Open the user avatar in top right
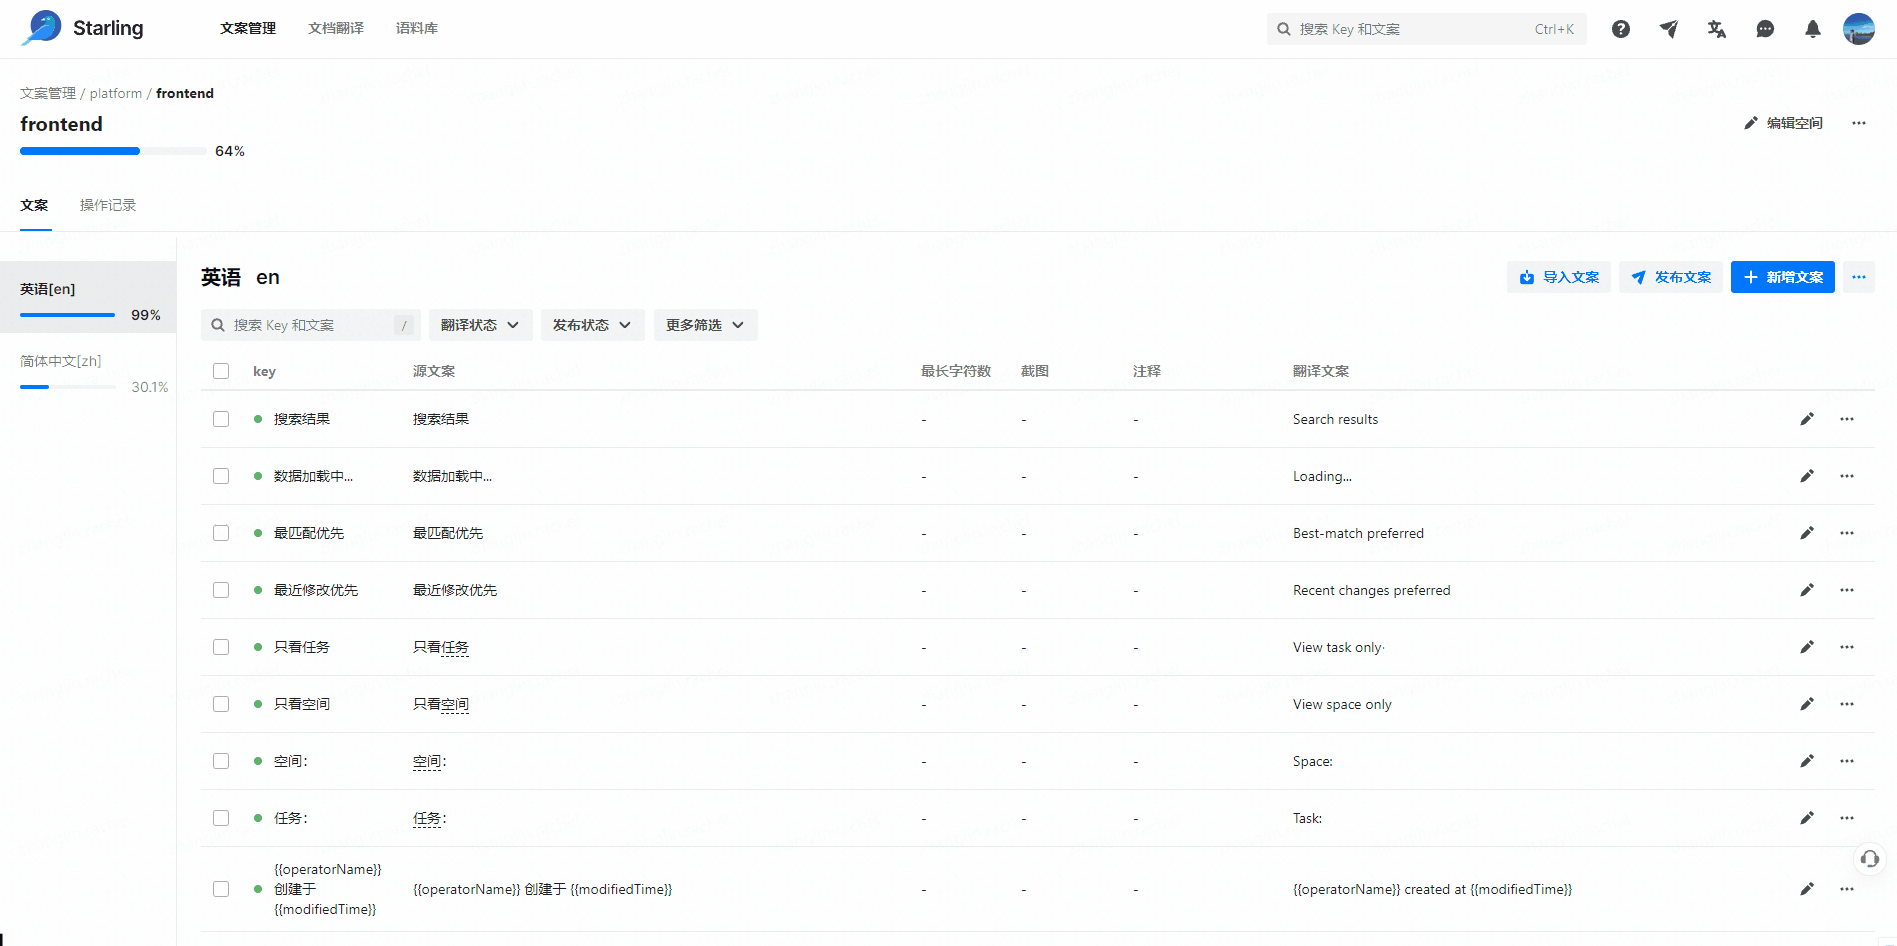The width and height of the screenshot is (1897, 946). coord(1858,29)
